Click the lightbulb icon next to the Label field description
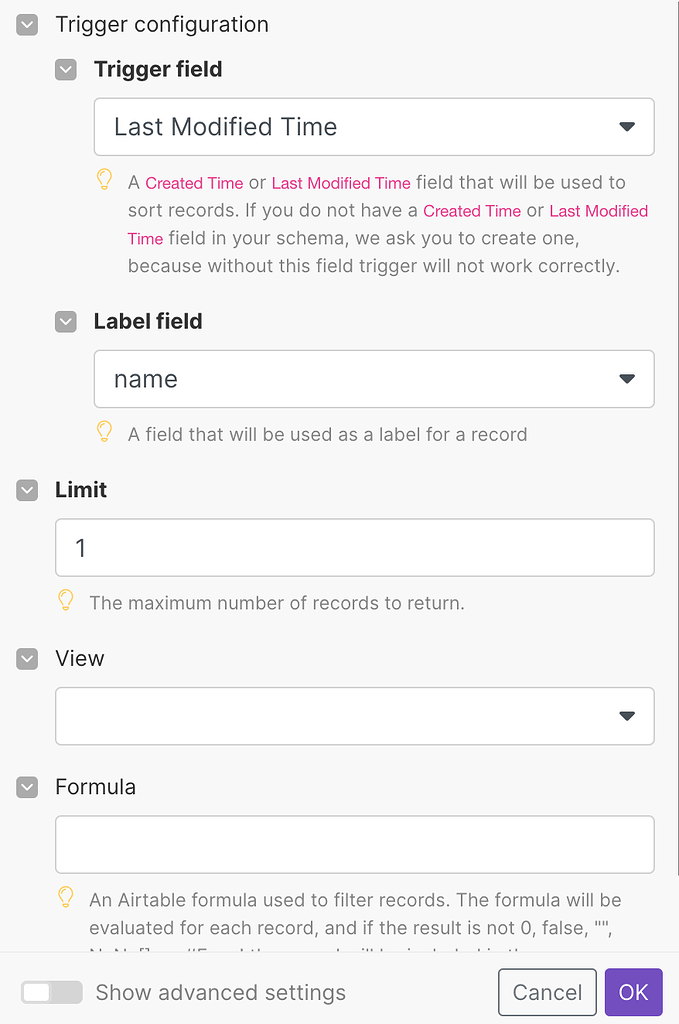 [x=104, y=431]
